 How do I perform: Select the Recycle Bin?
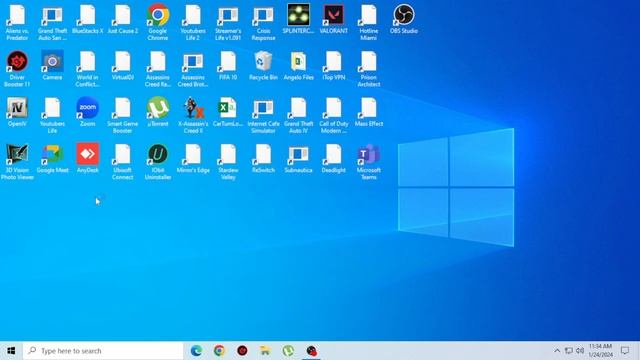pos(263,66)
